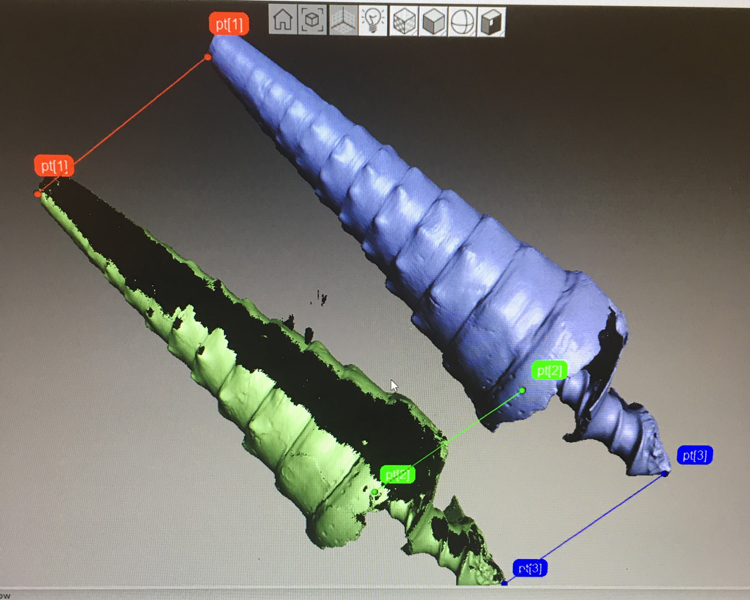Select green pt[2] label on blue shell
The width and height of the screenshot is (750, 600).
click(x=550, y=371)
